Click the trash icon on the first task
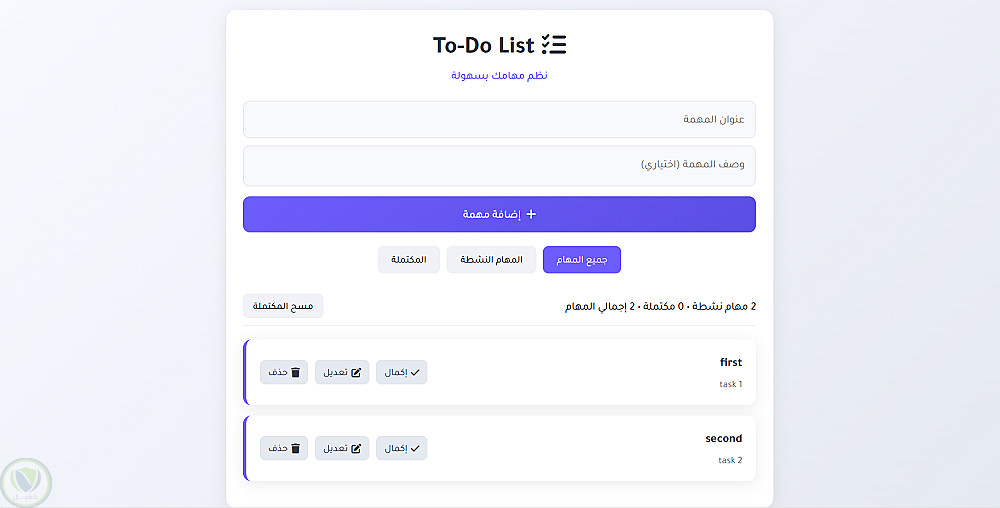 pyautogui.click(x=295, y=373)
